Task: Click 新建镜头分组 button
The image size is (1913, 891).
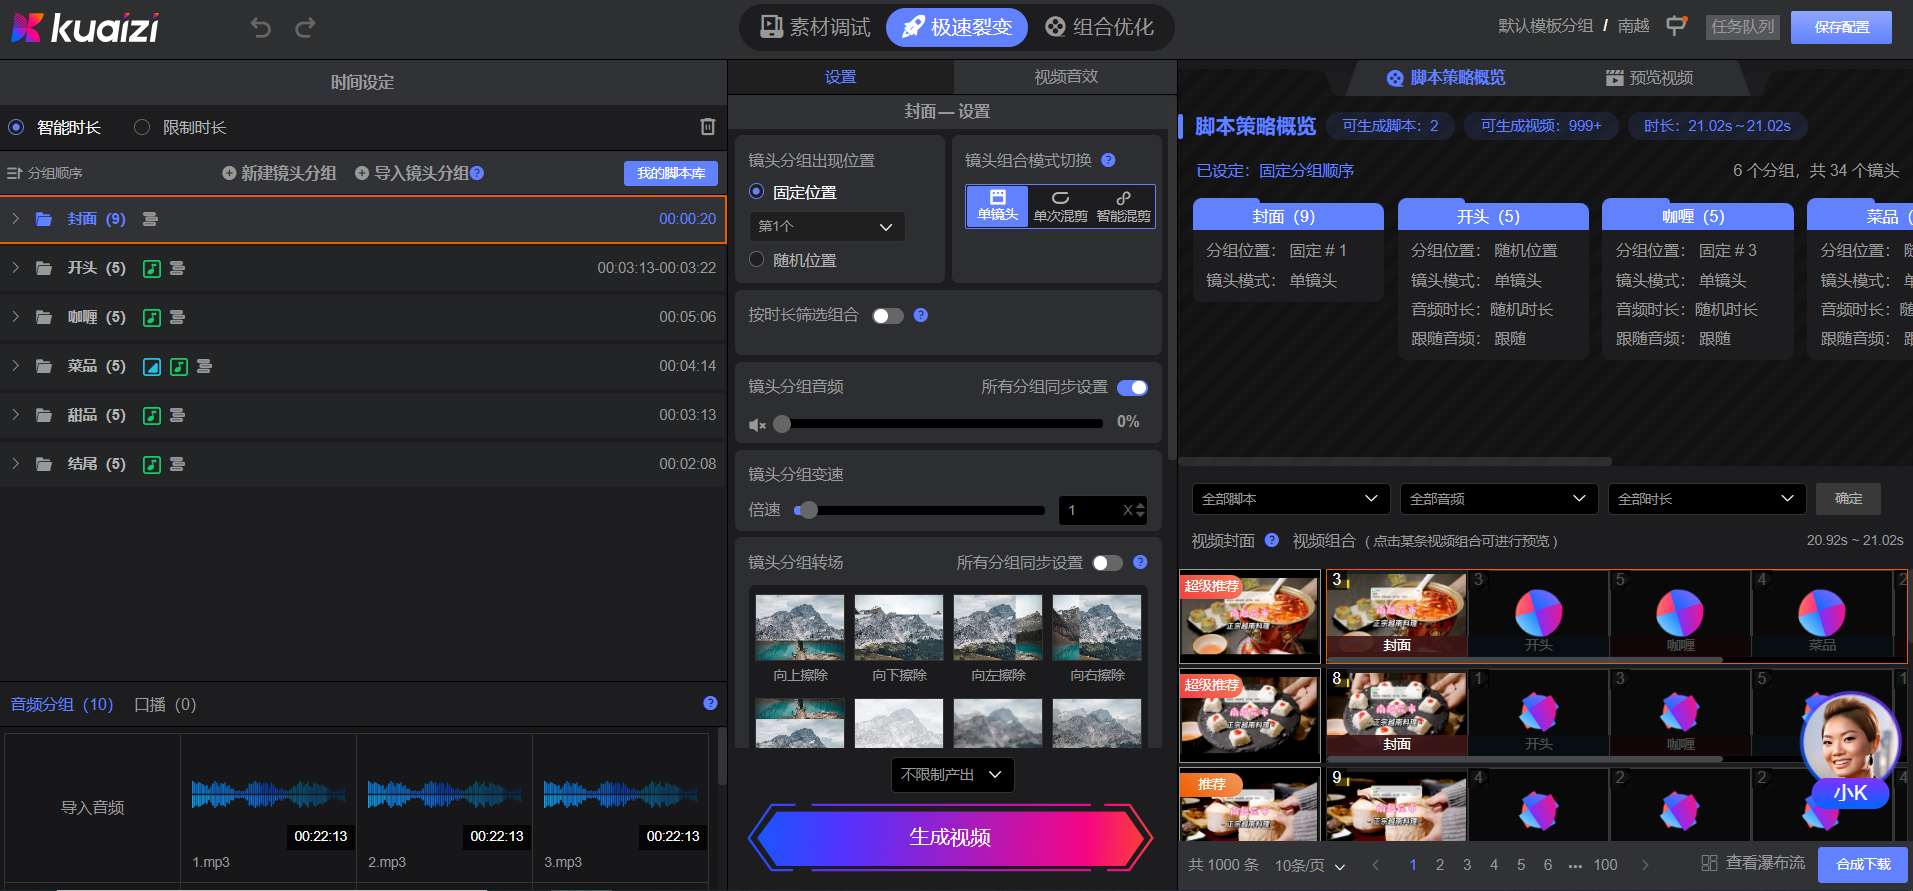Action: click(x=279, y=173)
